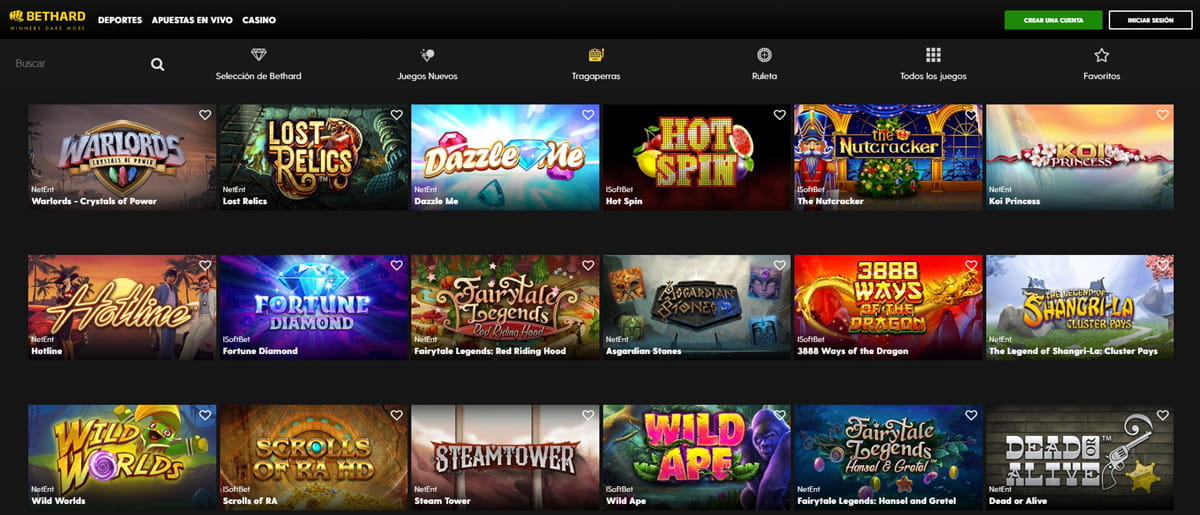Select the Juegos Nuevos icon
Screen dimensions: 1200x515
pos(428,55)
